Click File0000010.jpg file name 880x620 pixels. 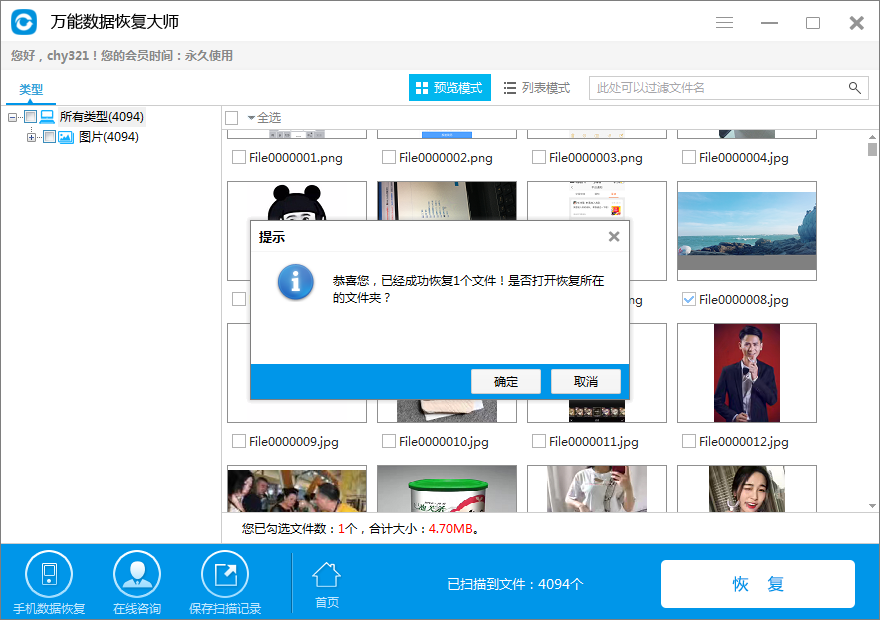click(x=444, y=442)
